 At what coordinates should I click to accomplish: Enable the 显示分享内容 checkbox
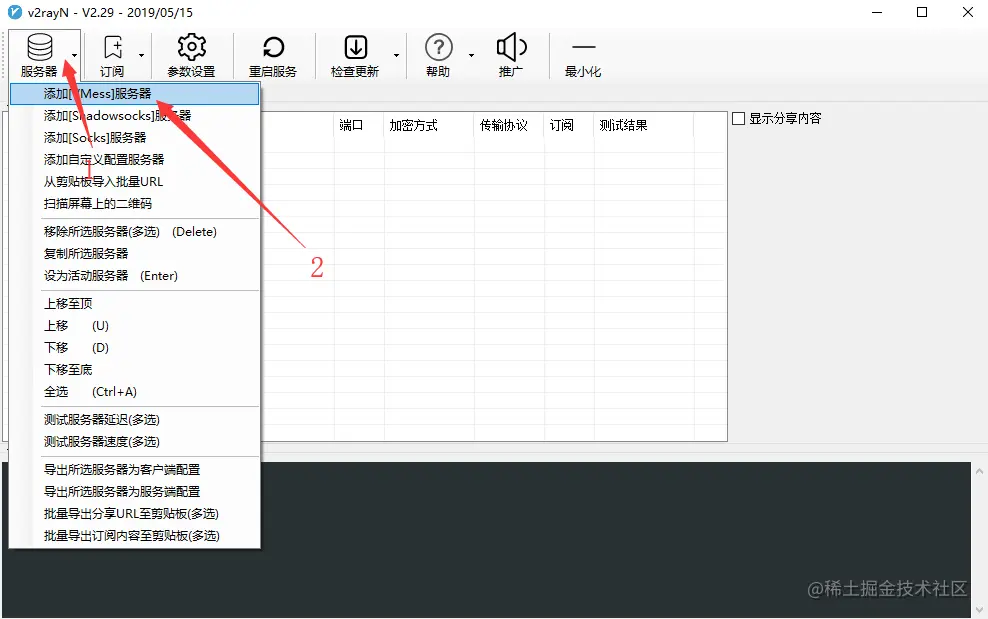[738, 119]
